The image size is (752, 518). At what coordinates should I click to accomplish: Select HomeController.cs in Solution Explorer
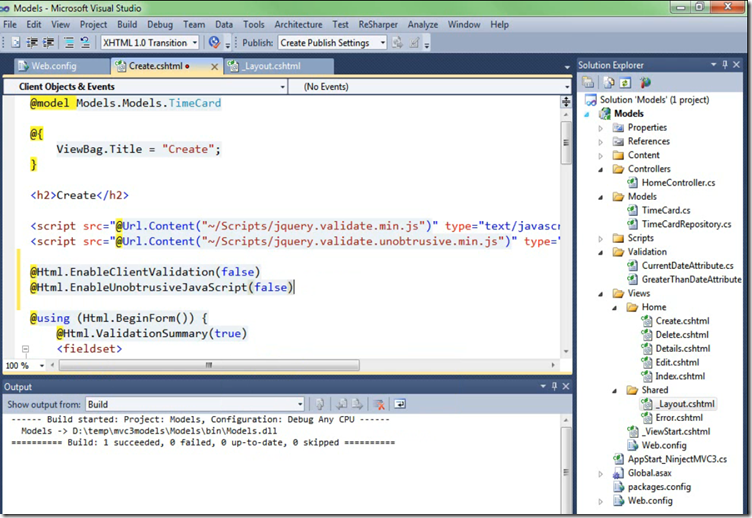point(678,183)
